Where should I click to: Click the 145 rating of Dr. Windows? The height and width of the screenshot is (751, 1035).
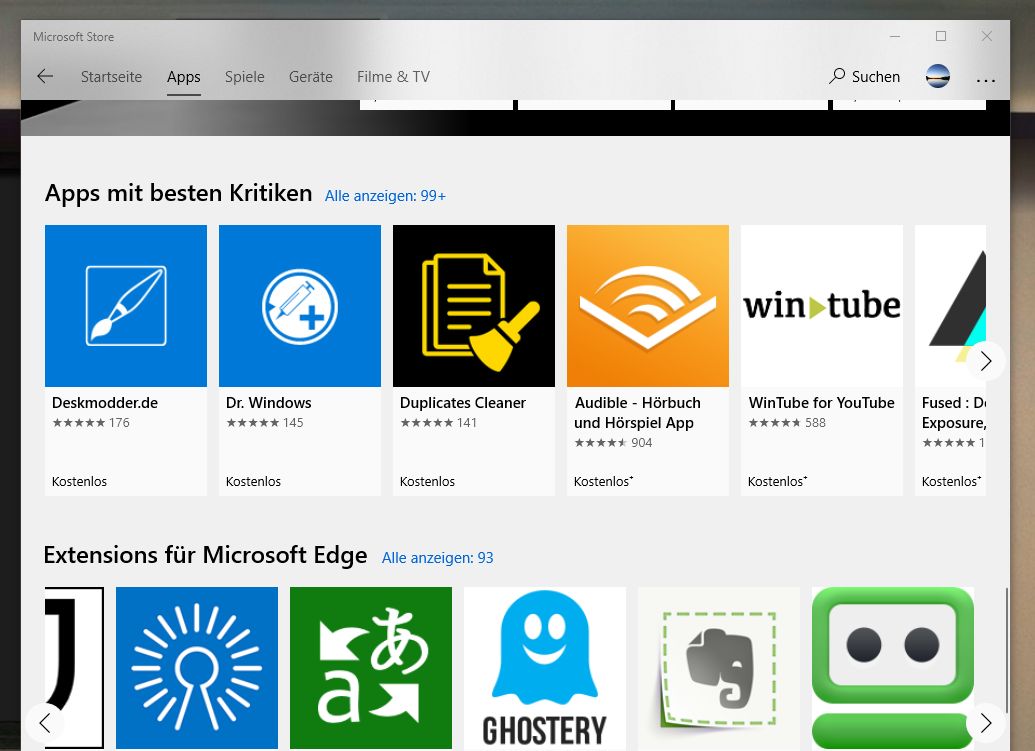pos(265,423)
